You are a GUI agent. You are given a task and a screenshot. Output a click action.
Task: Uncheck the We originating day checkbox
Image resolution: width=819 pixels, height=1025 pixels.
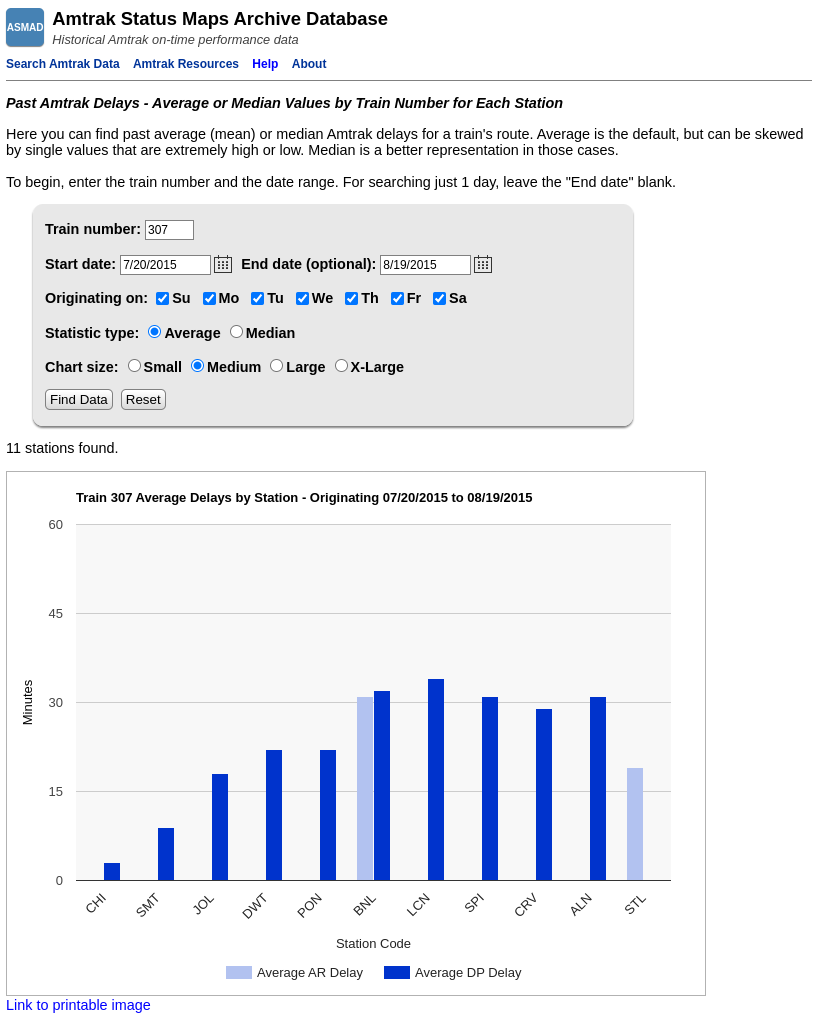pyautogui.click(x=302, y=299)
